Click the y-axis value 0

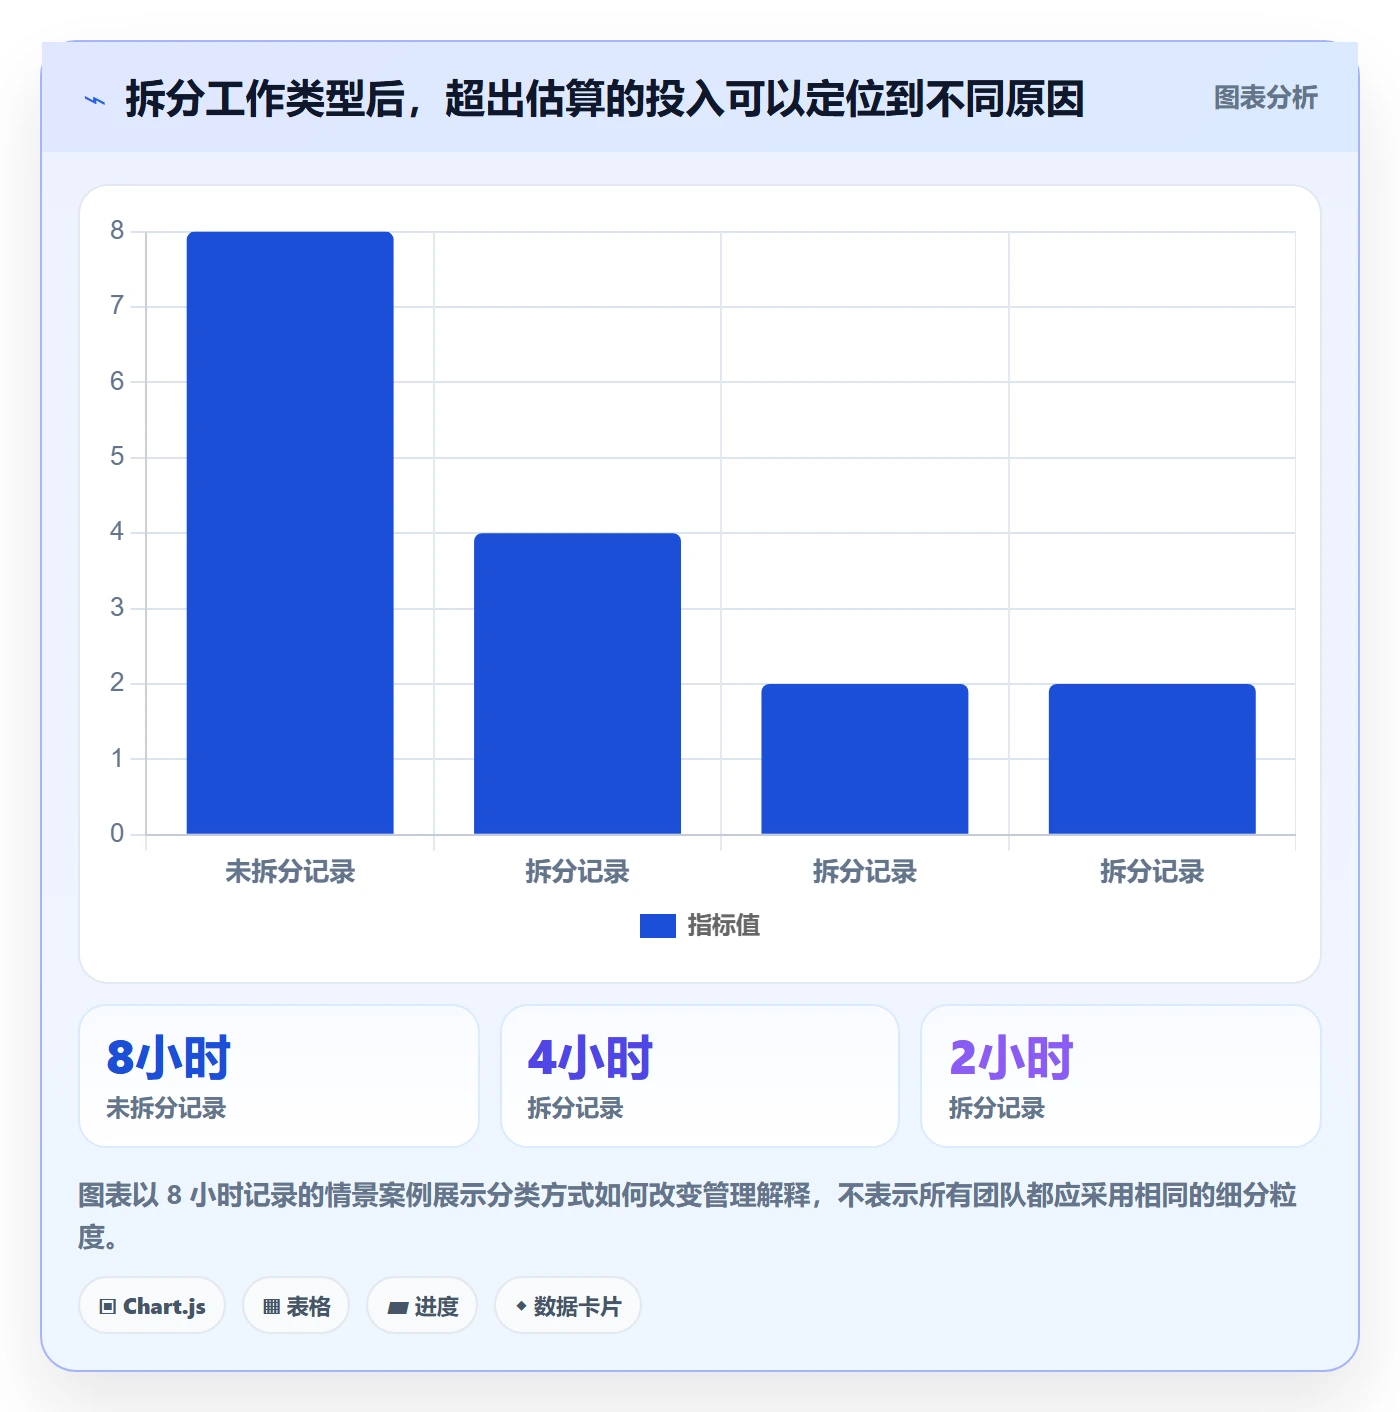coord(117,834)
